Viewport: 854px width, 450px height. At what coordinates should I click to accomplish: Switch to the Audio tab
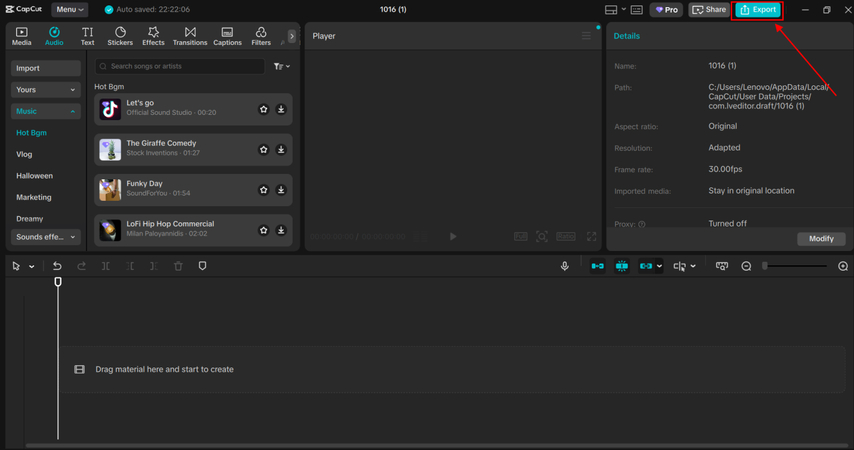click(54, 36)
